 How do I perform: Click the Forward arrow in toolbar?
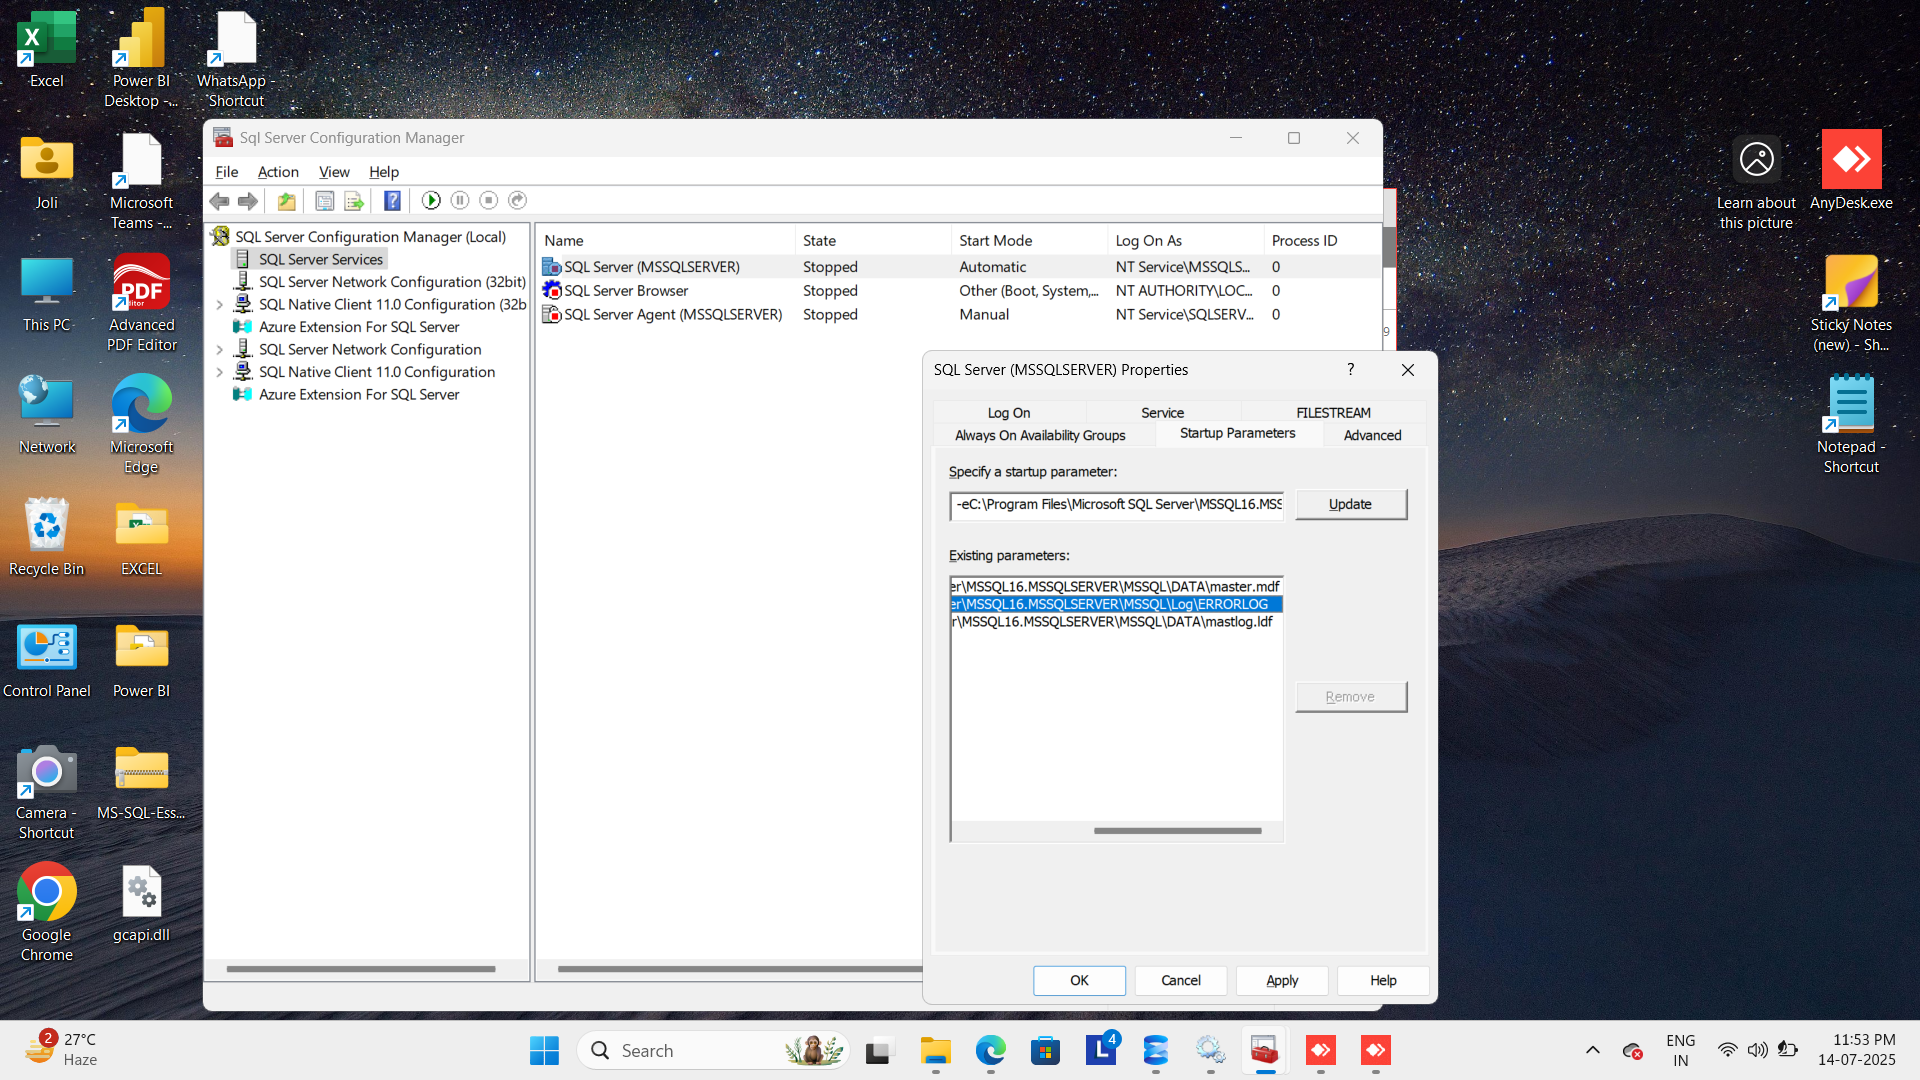(247, 201)
